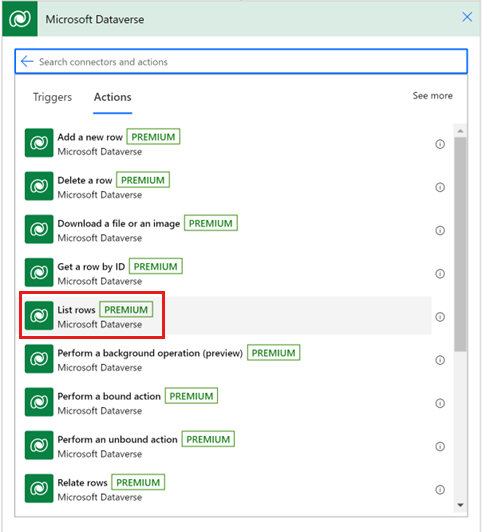
Task: Close the Microsoft Dataverse panel
Action: click(467, 17)
